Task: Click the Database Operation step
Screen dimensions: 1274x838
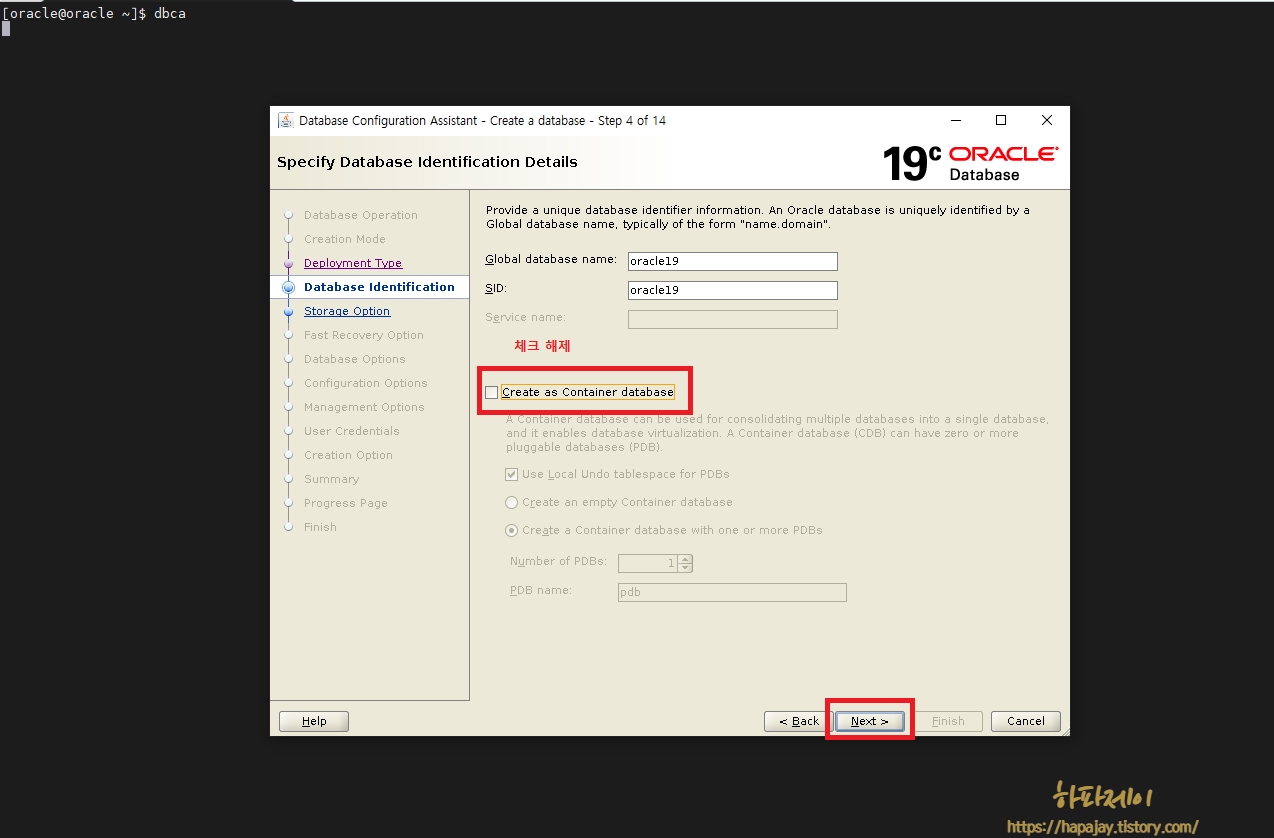Action: pyautogui.click(x=361, y=215)
